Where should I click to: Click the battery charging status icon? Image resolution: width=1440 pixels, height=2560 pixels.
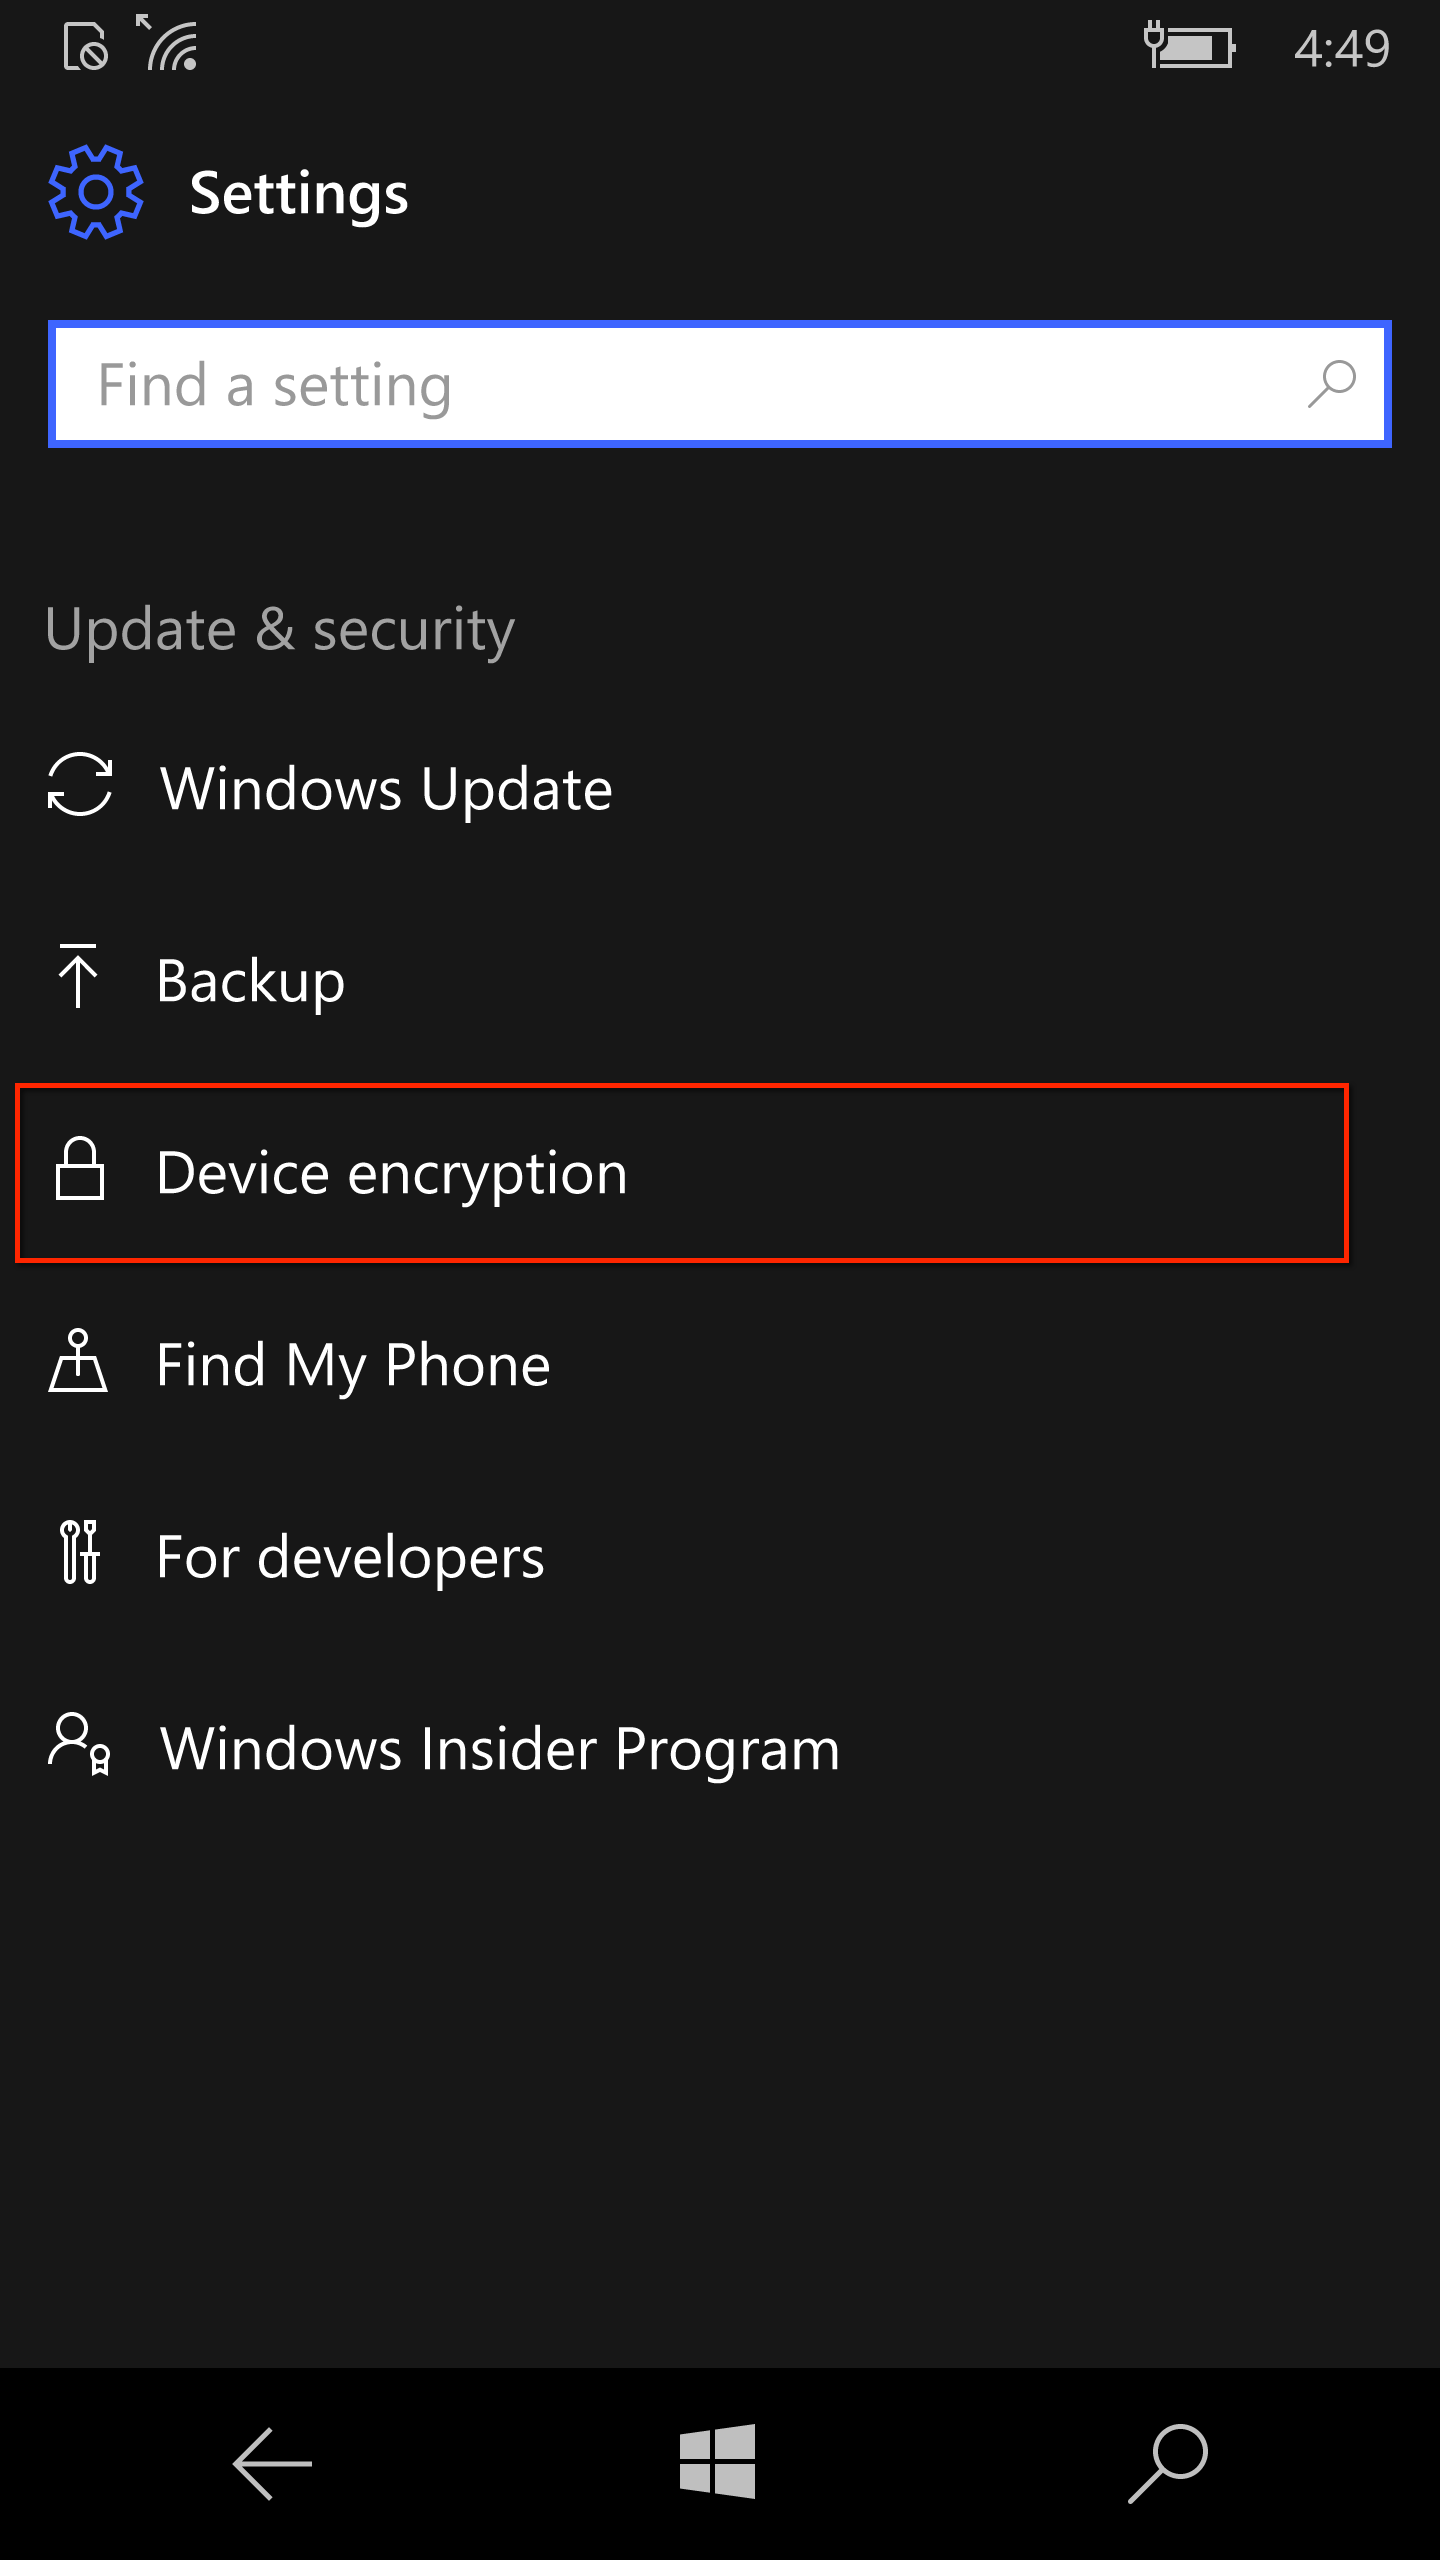pyautogui.click(x=1190, y=46)
